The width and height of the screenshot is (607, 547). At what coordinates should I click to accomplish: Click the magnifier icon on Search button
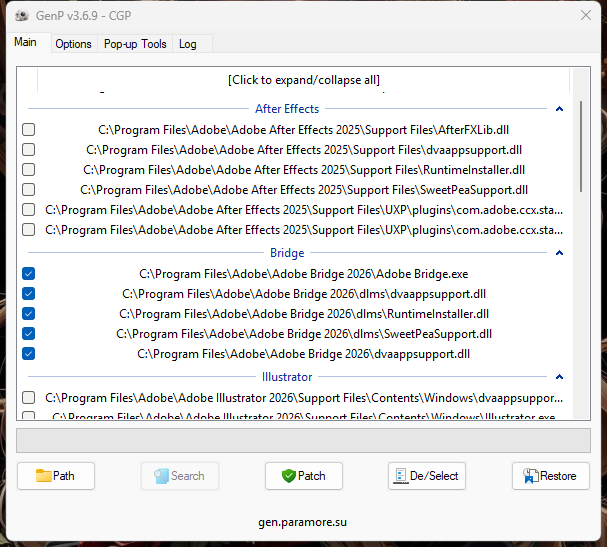pyautogui.click(x=161, y=476)
